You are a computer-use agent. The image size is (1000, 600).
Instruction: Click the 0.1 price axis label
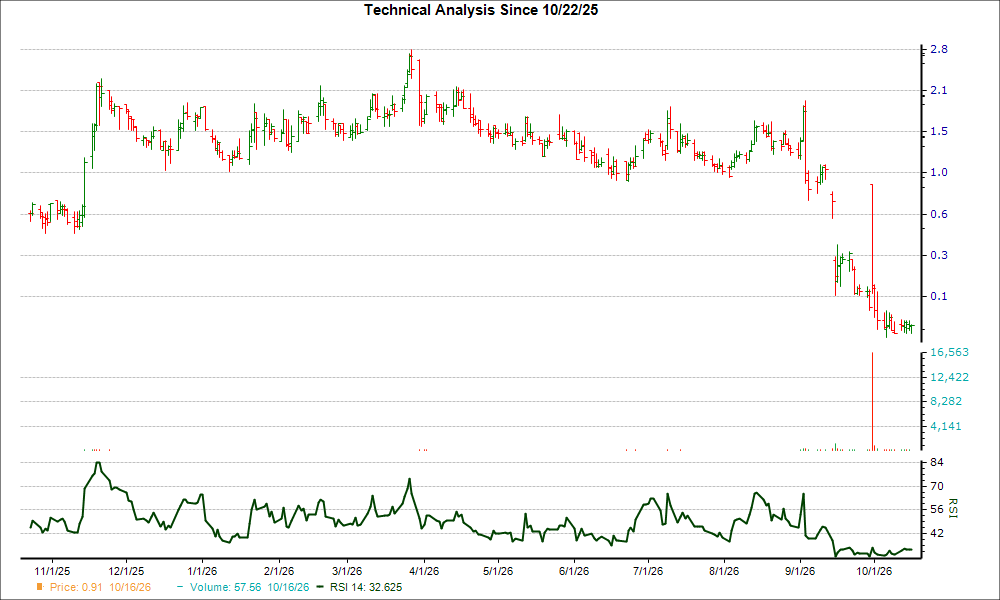(x=939, y=296)
